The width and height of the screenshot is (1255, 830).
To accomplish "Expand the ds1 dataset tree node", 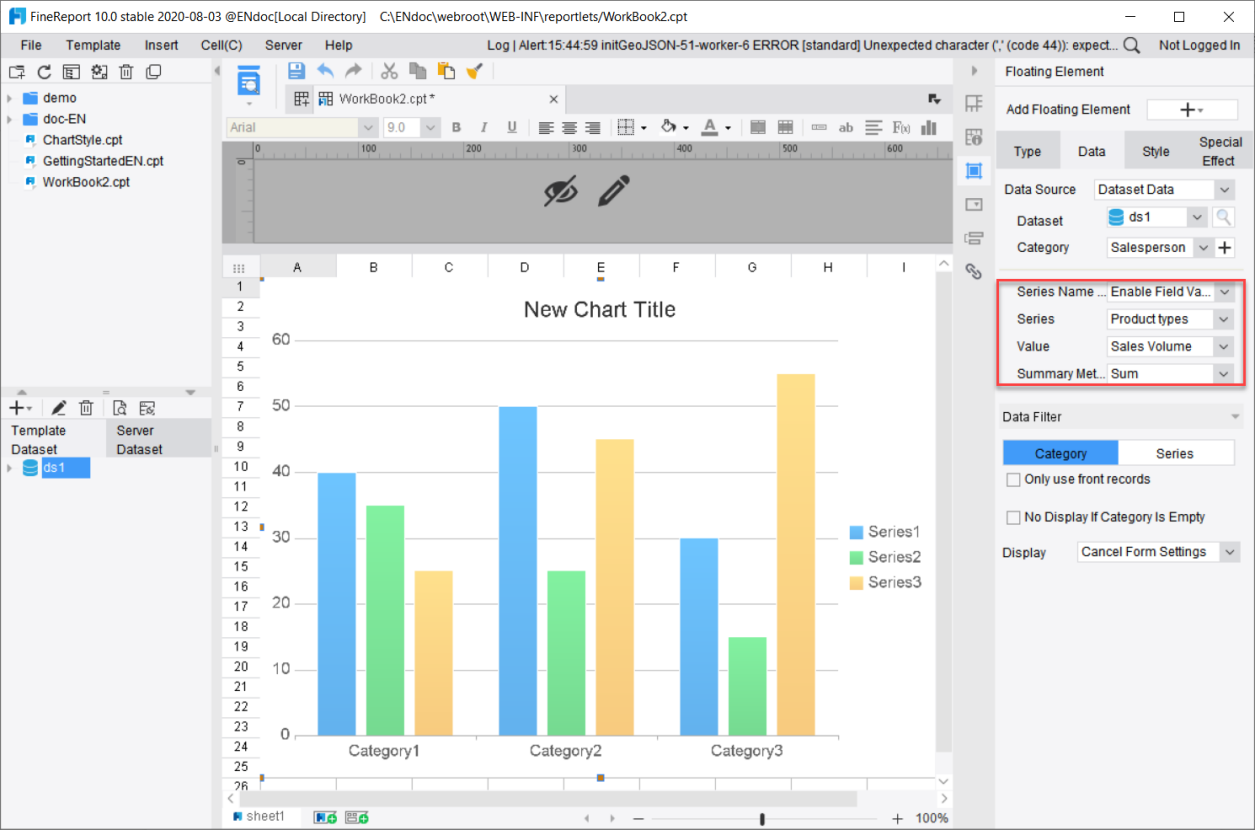I will (9, 468).
